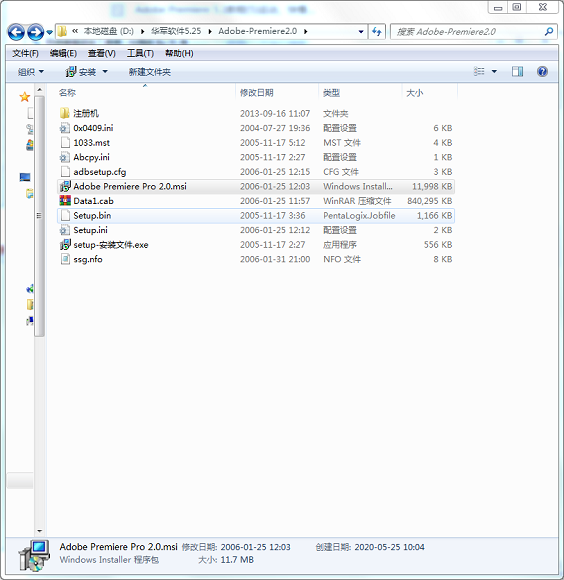The height and width of the screenshot is (580, 564).
Task: Select the Data1.cab WinRAR icon
Action: click(x=65, y=201)
